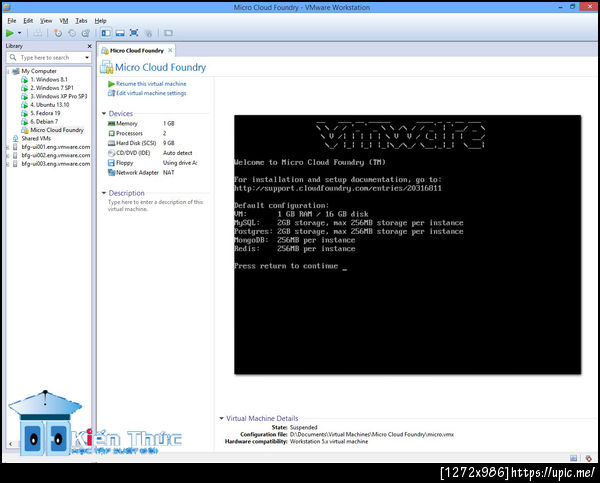The image size is (600, 483).
Task: Open the Help menu
Action: [100, 21]
